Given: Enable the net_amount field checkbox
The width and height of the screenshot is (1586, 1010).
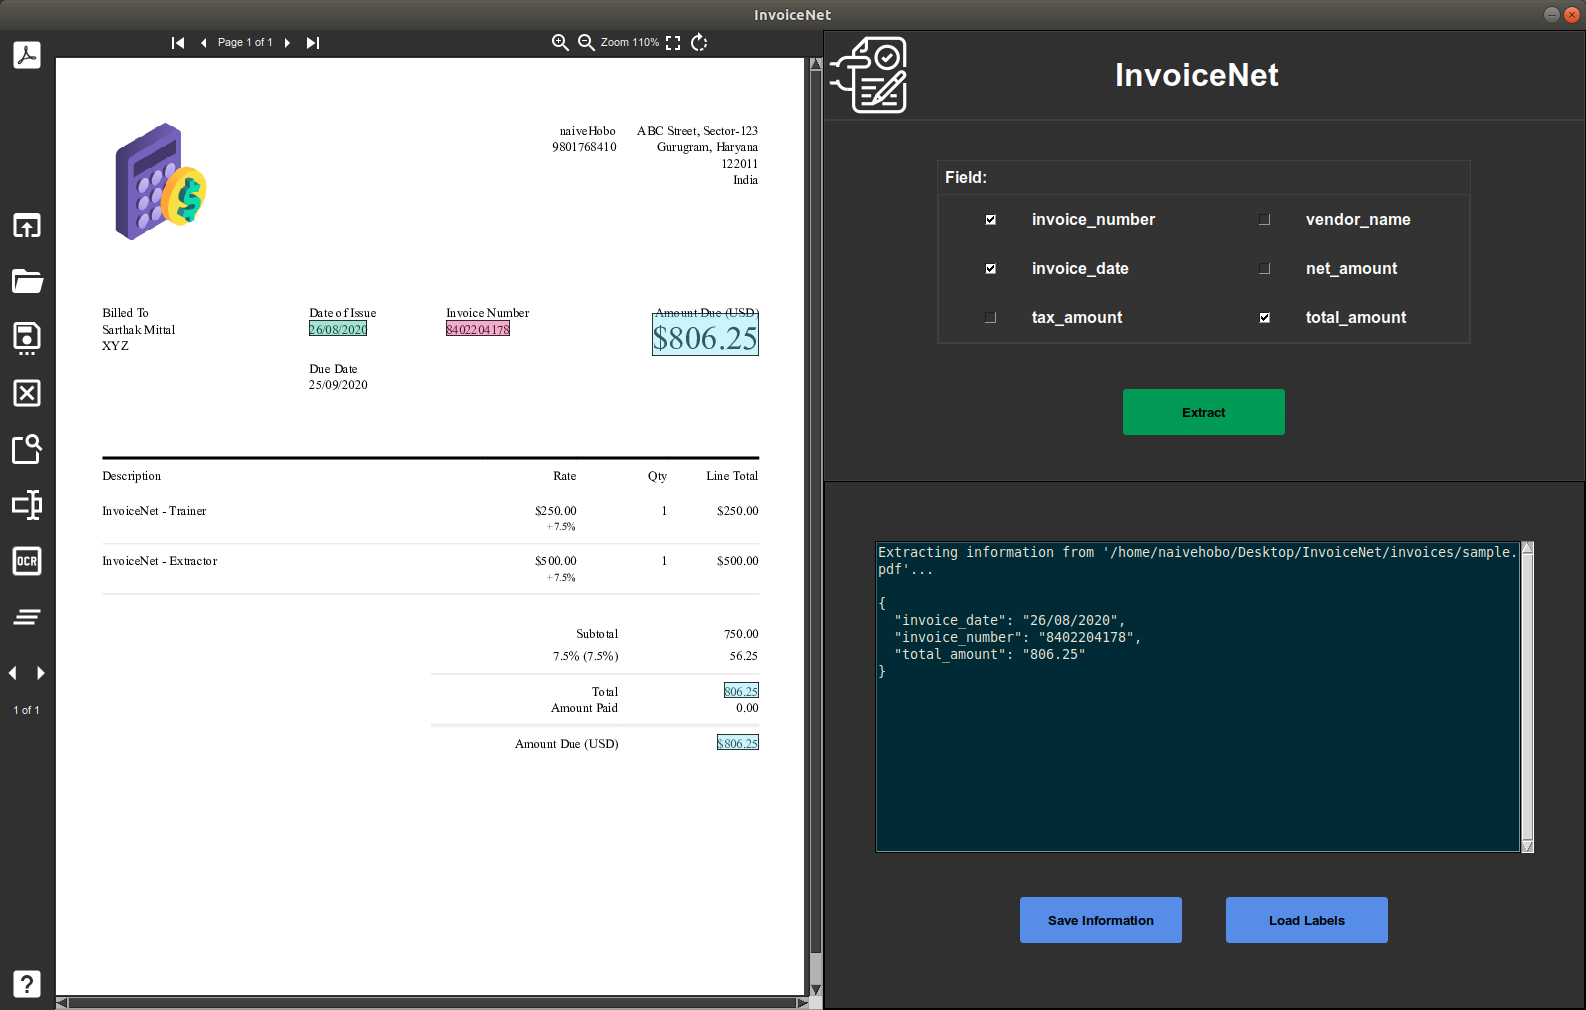Looking at the screenshot, I should 1265,269.
